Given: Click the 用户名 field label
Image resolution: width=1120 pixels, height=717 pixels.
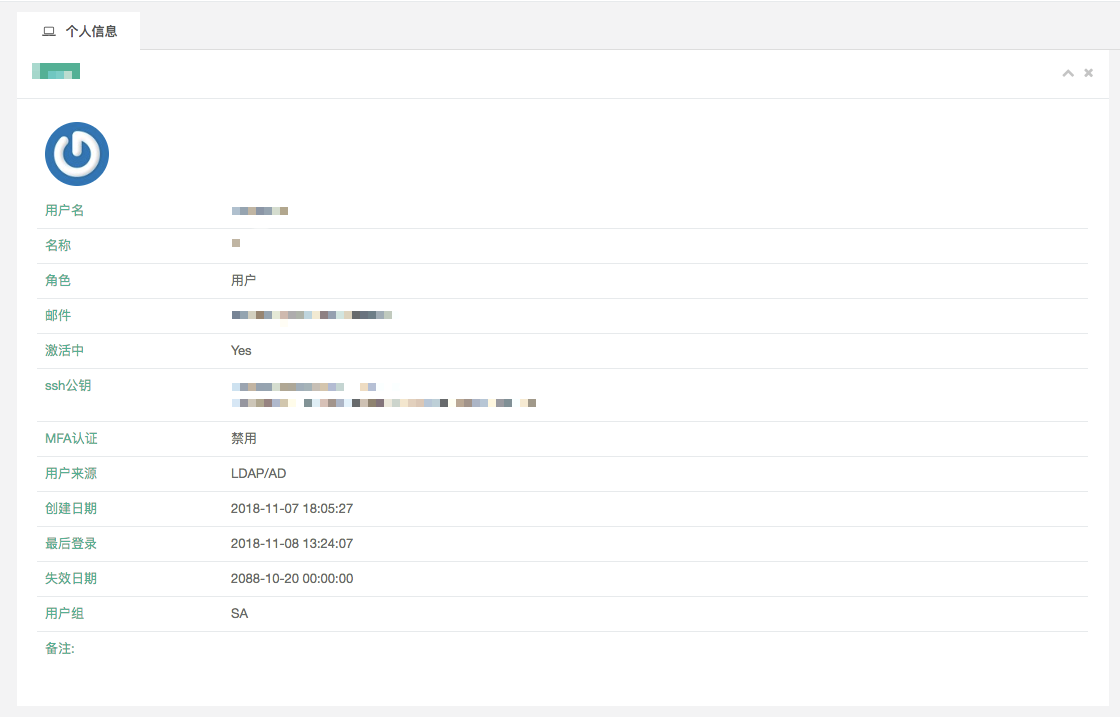Looking at the screenshot, I should [64, 211].
